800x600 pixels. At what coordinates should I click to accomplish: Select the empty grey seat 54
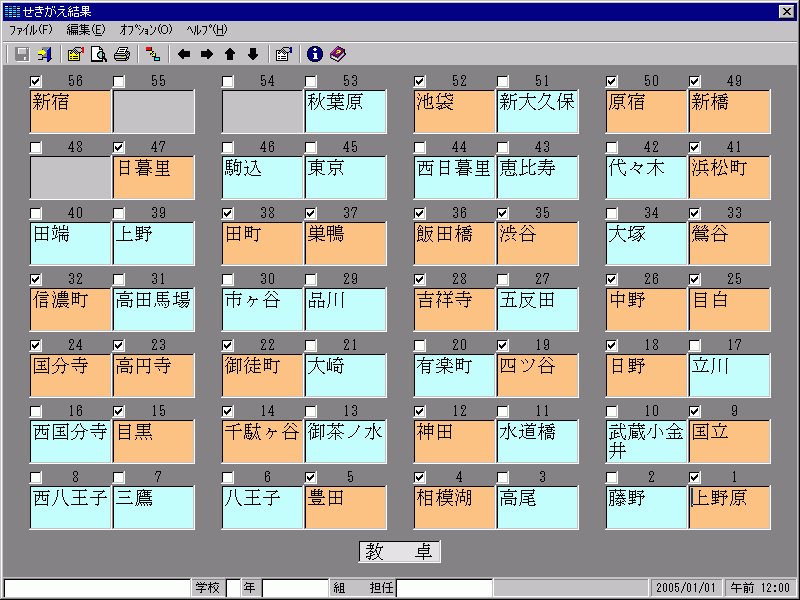pos(262,111)
